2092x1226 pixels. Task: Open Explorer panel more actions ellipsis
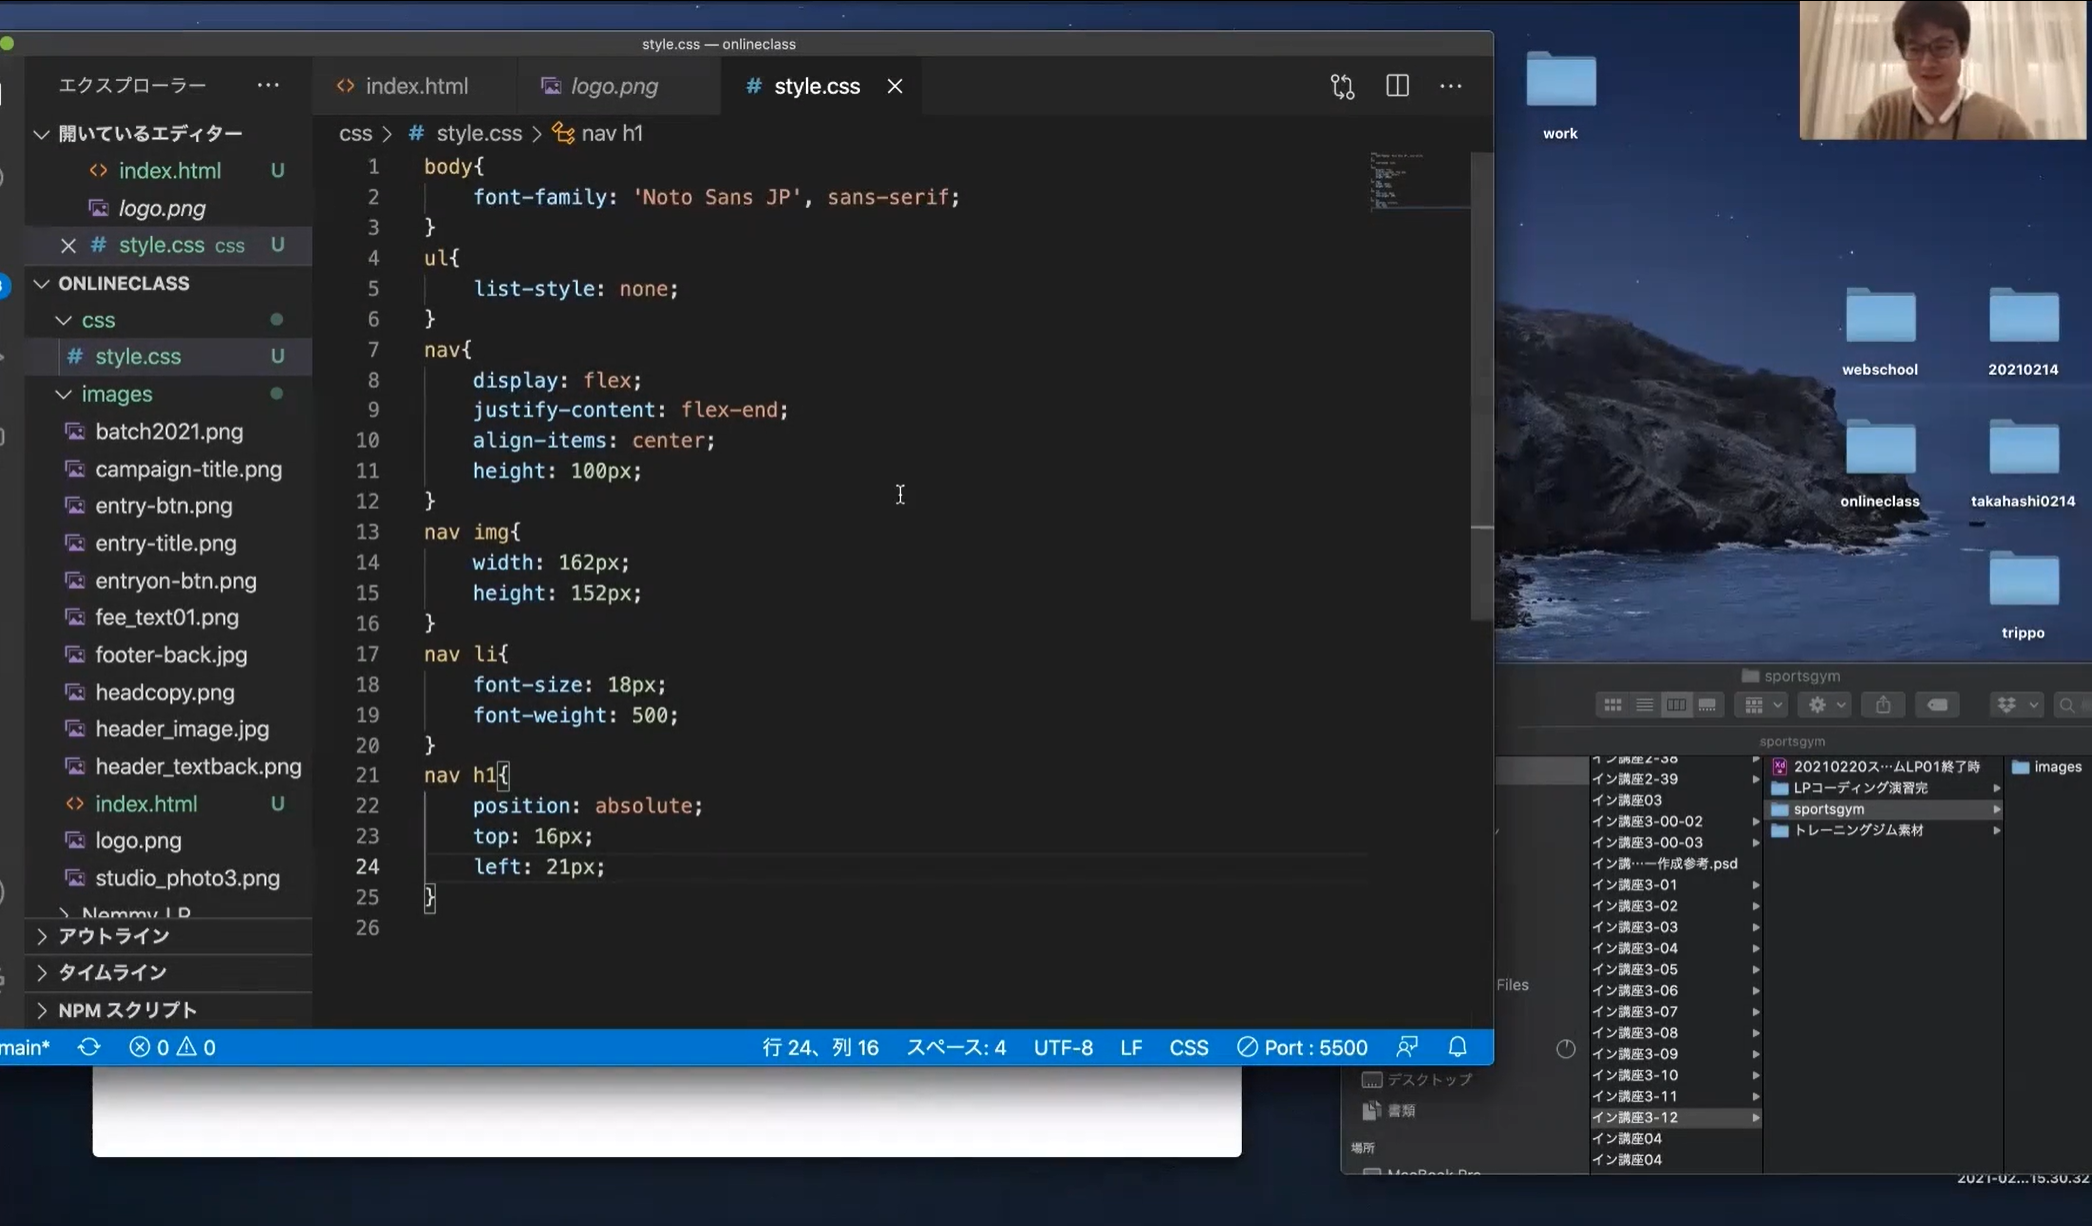point(268,85)
